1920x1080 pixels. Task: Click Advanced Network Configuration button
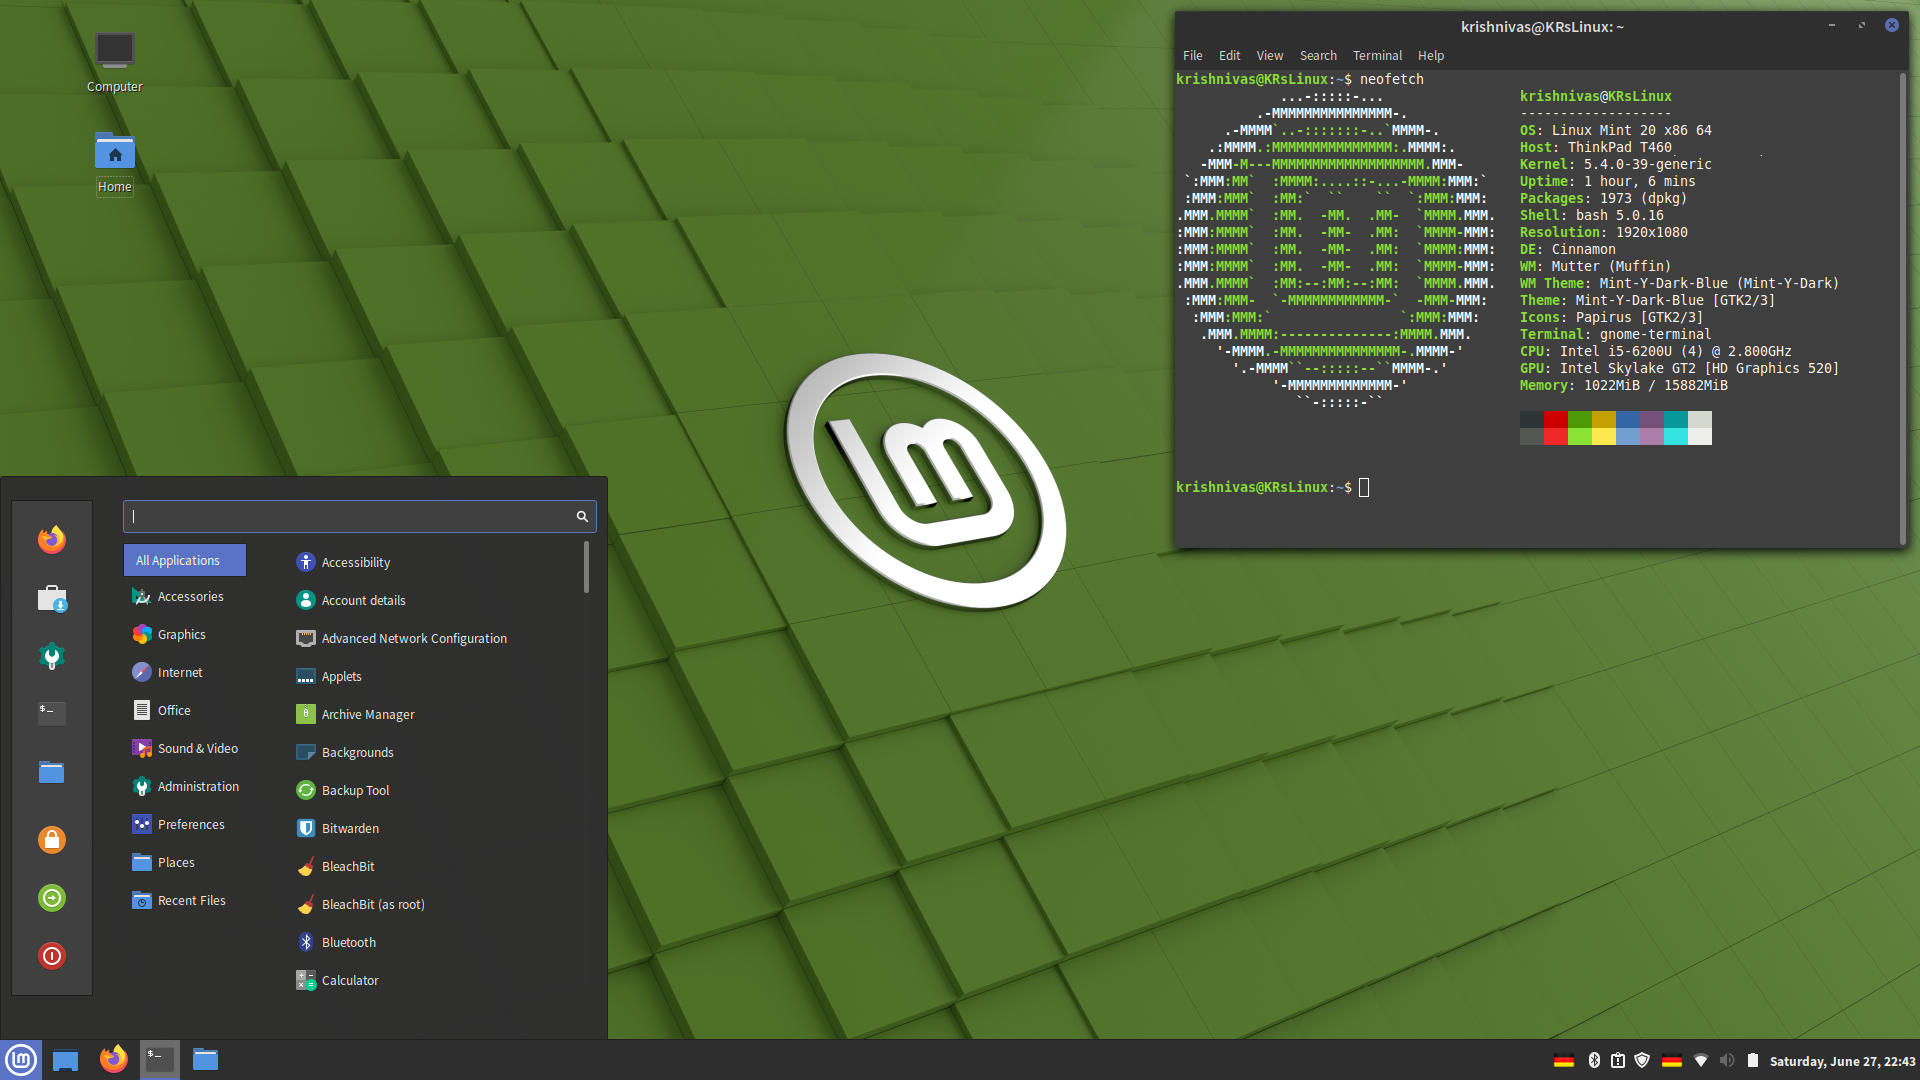click(x=415, y=638)
